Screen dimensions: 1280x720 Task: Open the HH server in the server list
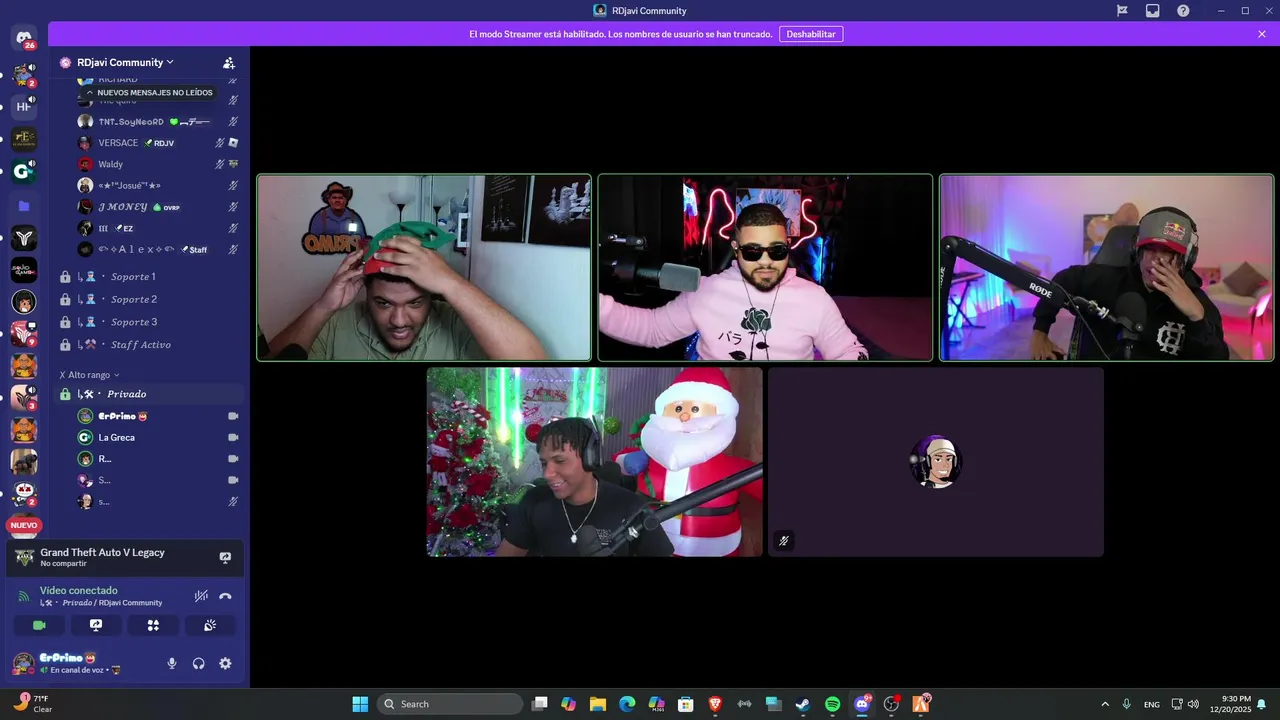coord(24,106)
